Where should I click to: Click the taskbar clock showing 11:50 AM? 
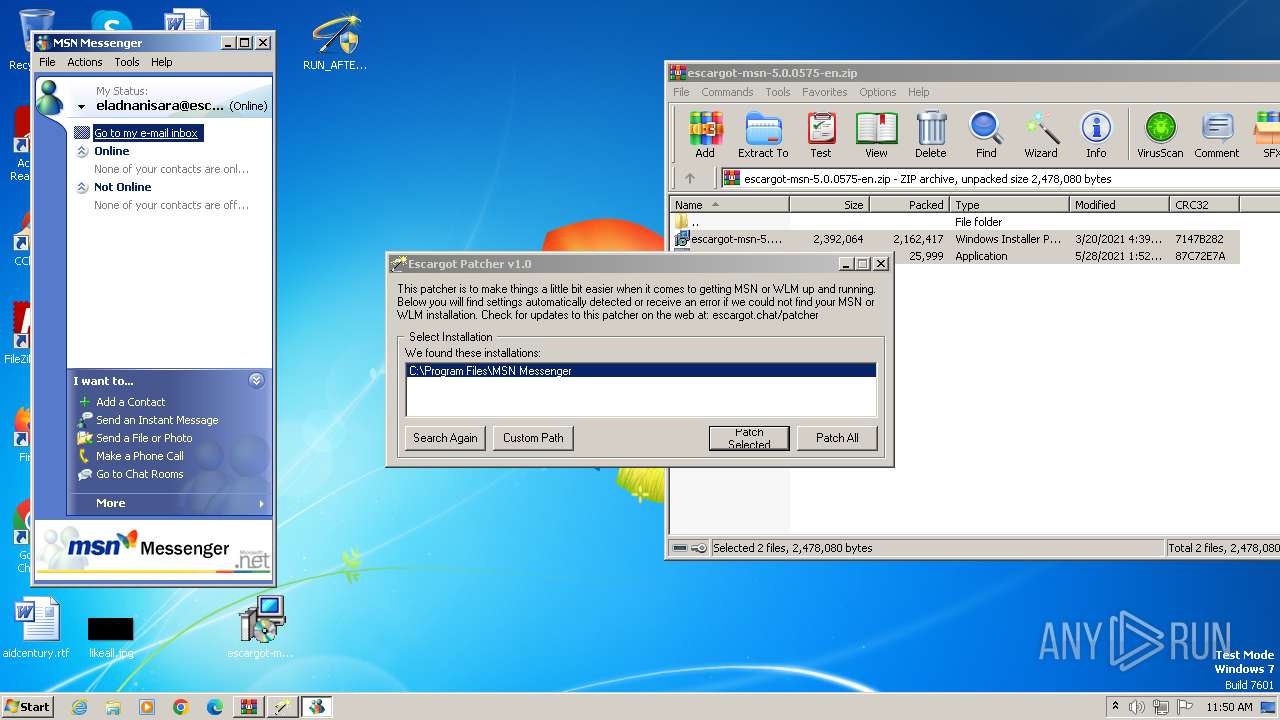point(1230,707)
